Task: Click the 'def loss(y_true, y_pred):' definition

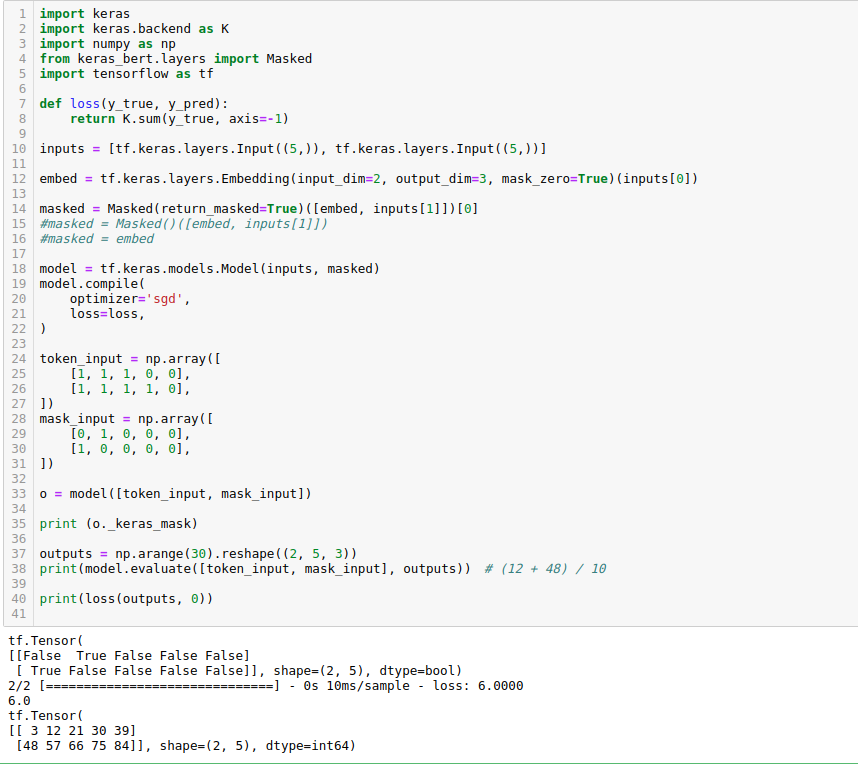Action: [134, 103]
